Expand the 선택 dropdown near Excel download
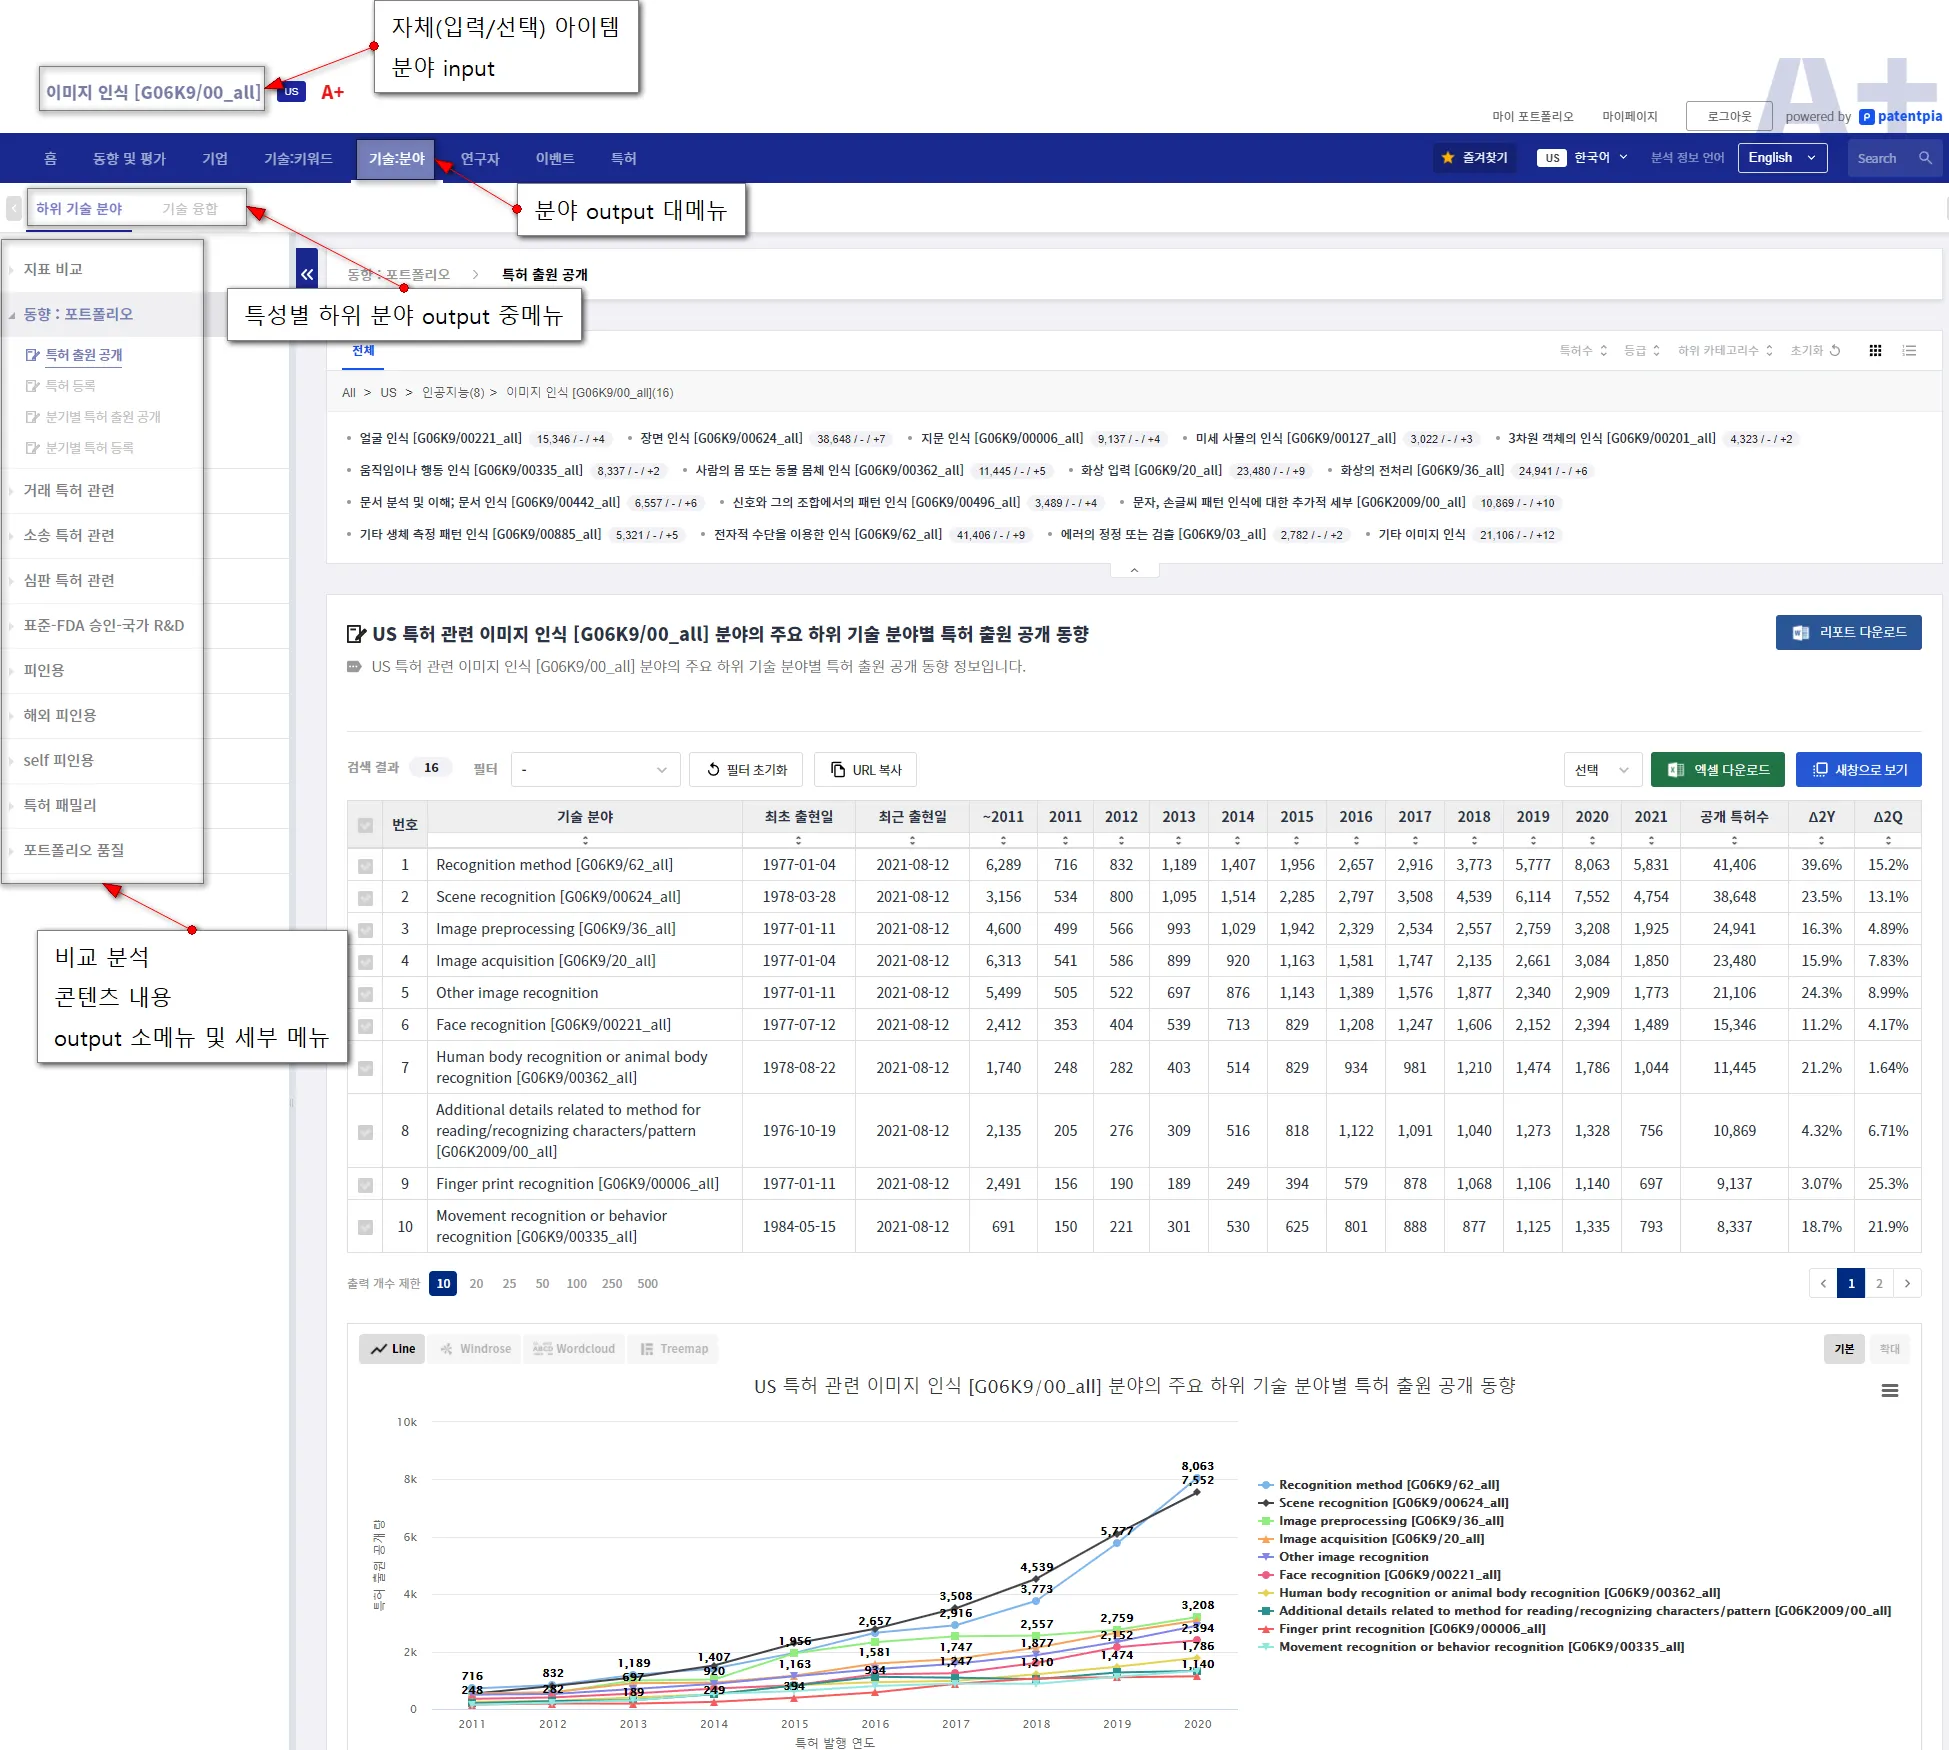The image size is (1949, 1750). [x=1601, y=769]
